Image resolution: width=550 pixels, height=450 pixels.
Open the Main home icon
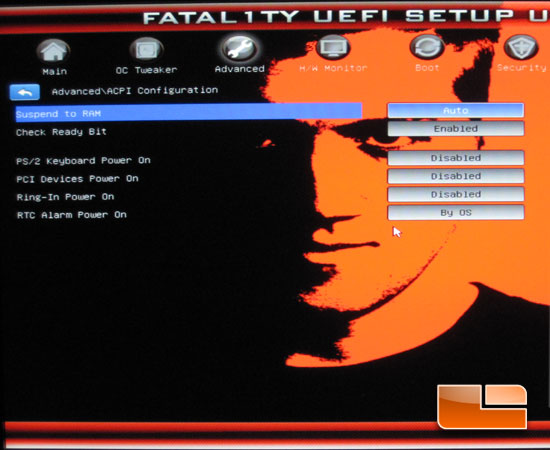point(53,51)
